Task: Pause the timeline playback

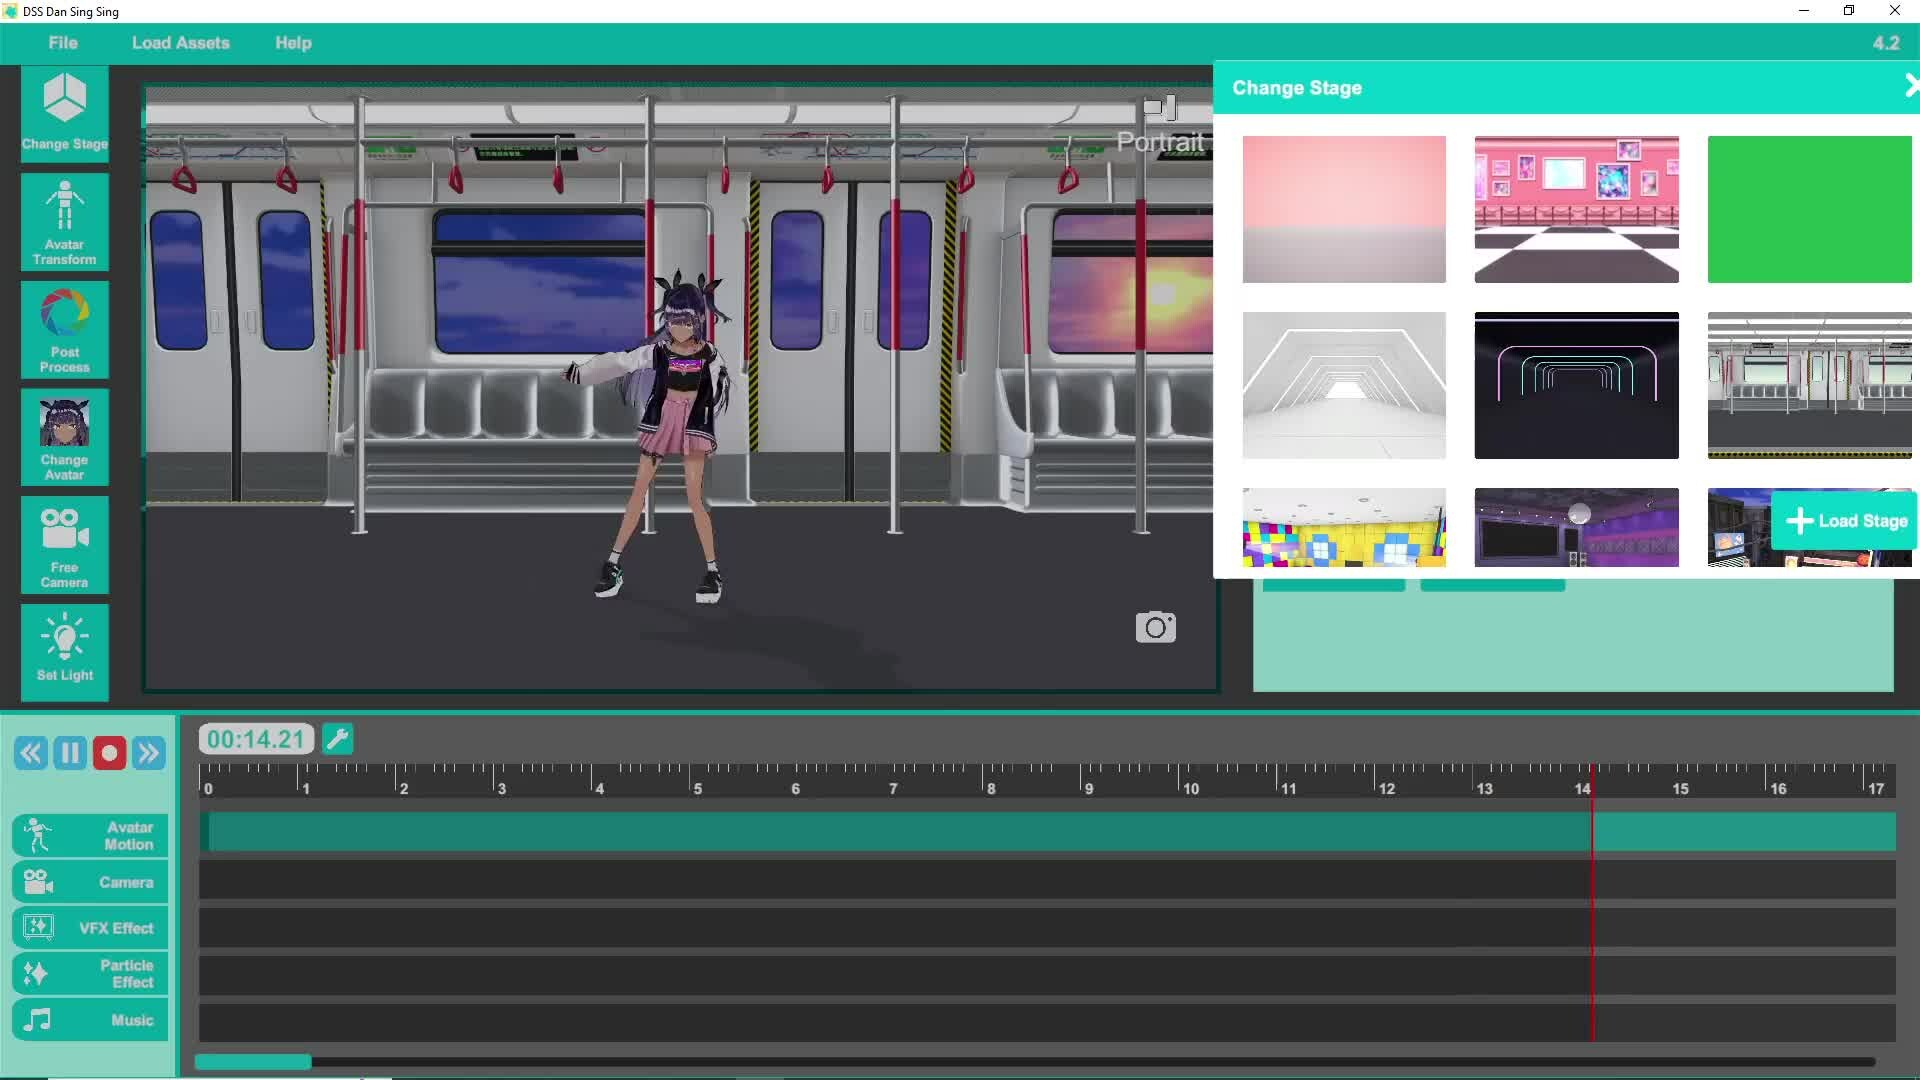Action: 70,753
